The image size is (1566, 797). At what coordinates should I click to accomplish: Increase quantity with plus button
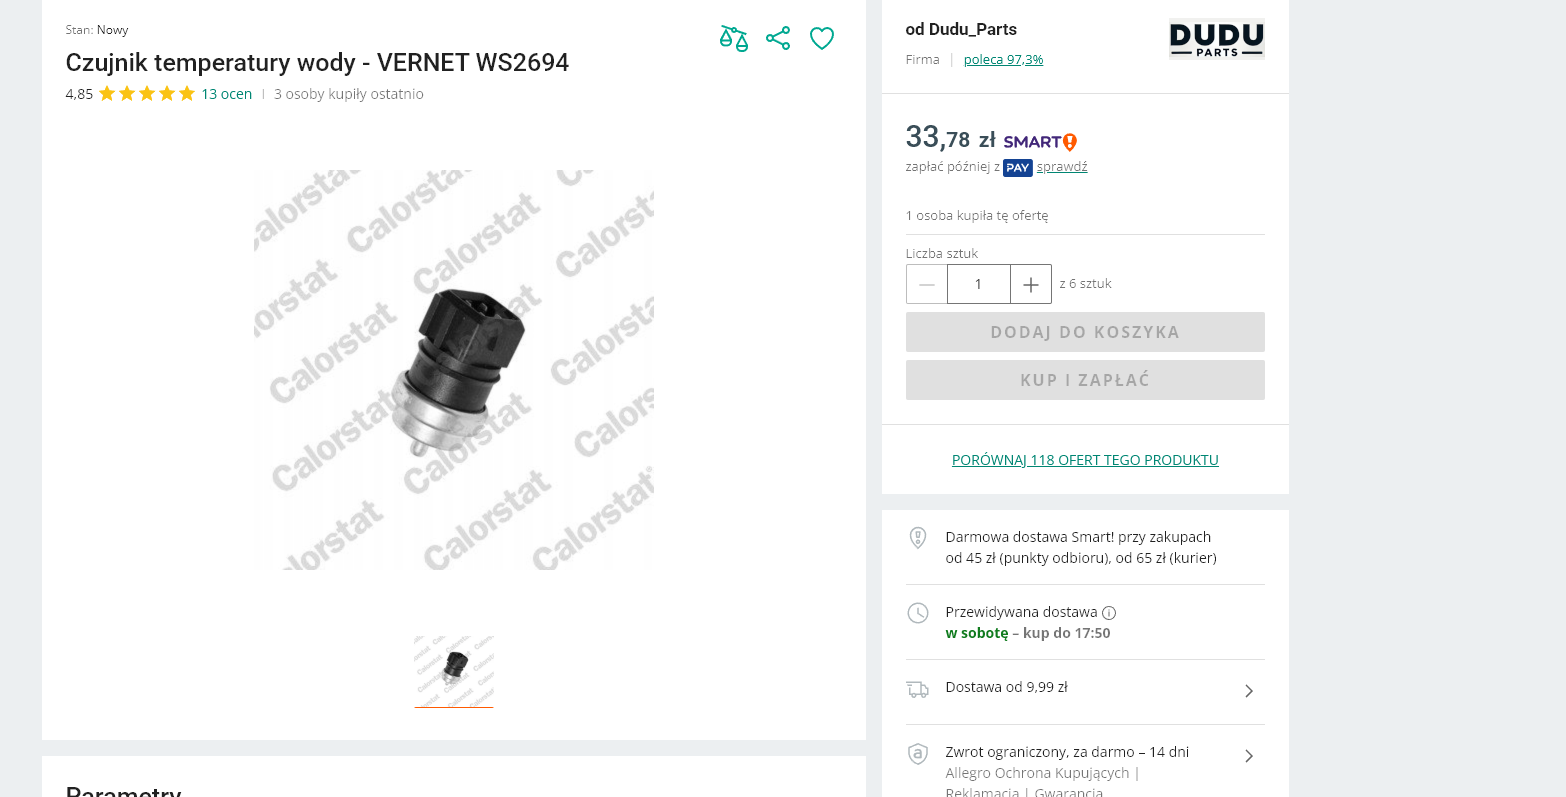click(x=1031, y=284)
